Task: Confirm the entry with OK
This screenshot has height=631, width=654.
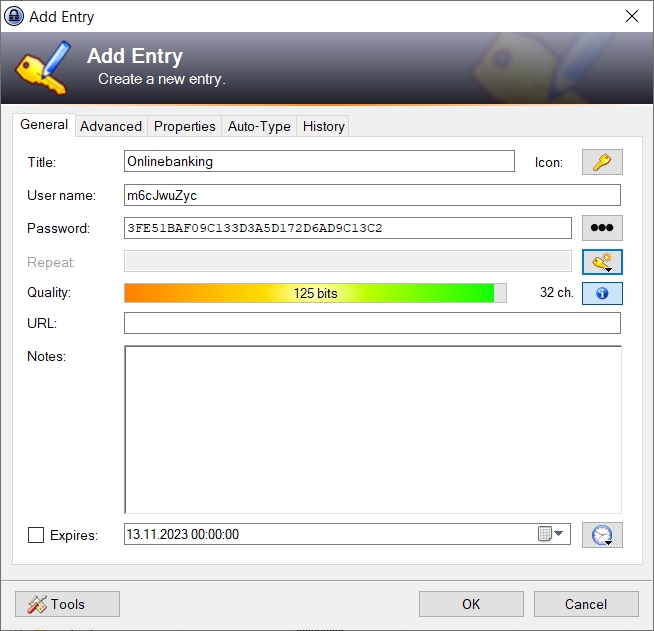Action: tap(471, 604)
